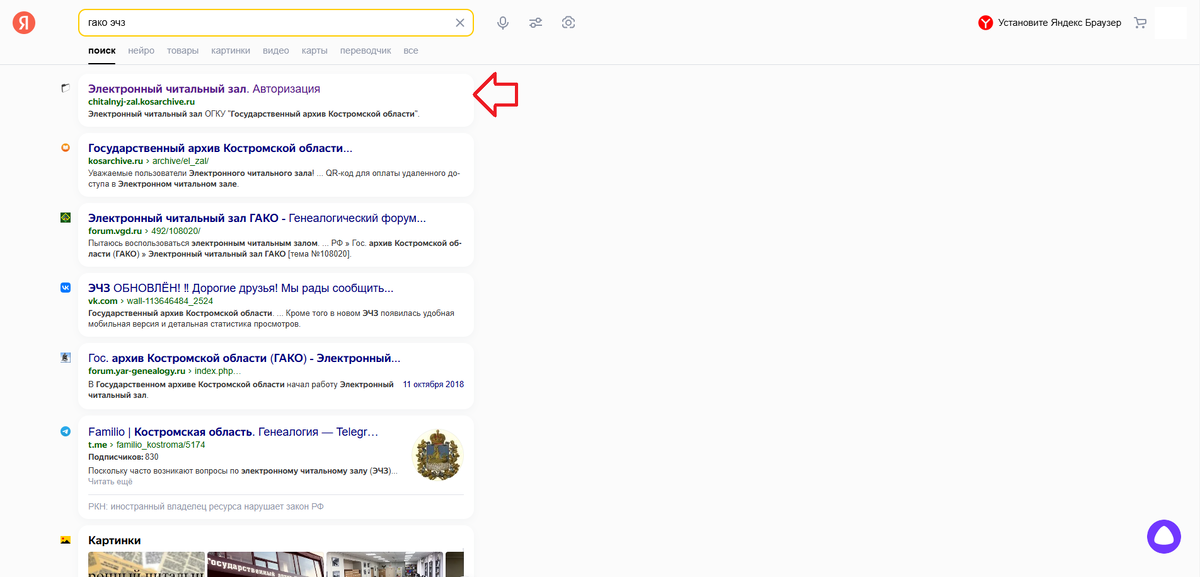The image size is (1200, 577).
Task: Open the все tab
Action: tap(411, 50)
